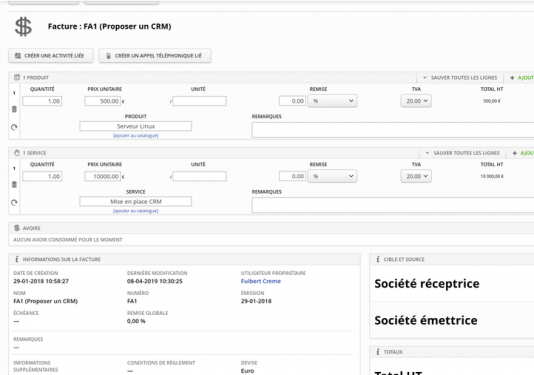Click last modification value '08-04-2019 10:30:25'
This screenshot has height=375, width=534.
(x=155, y=281)
